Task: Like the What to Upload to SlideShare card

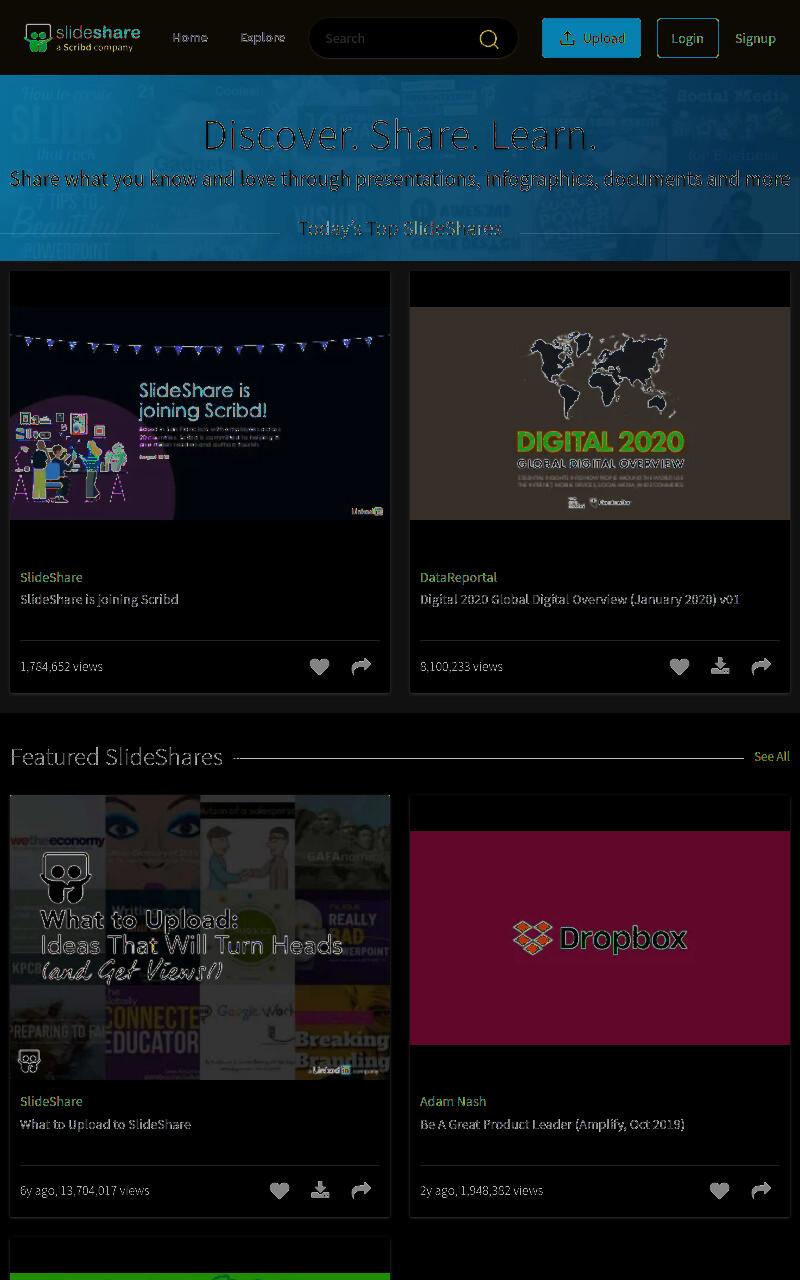Action: click(279, 1190)
